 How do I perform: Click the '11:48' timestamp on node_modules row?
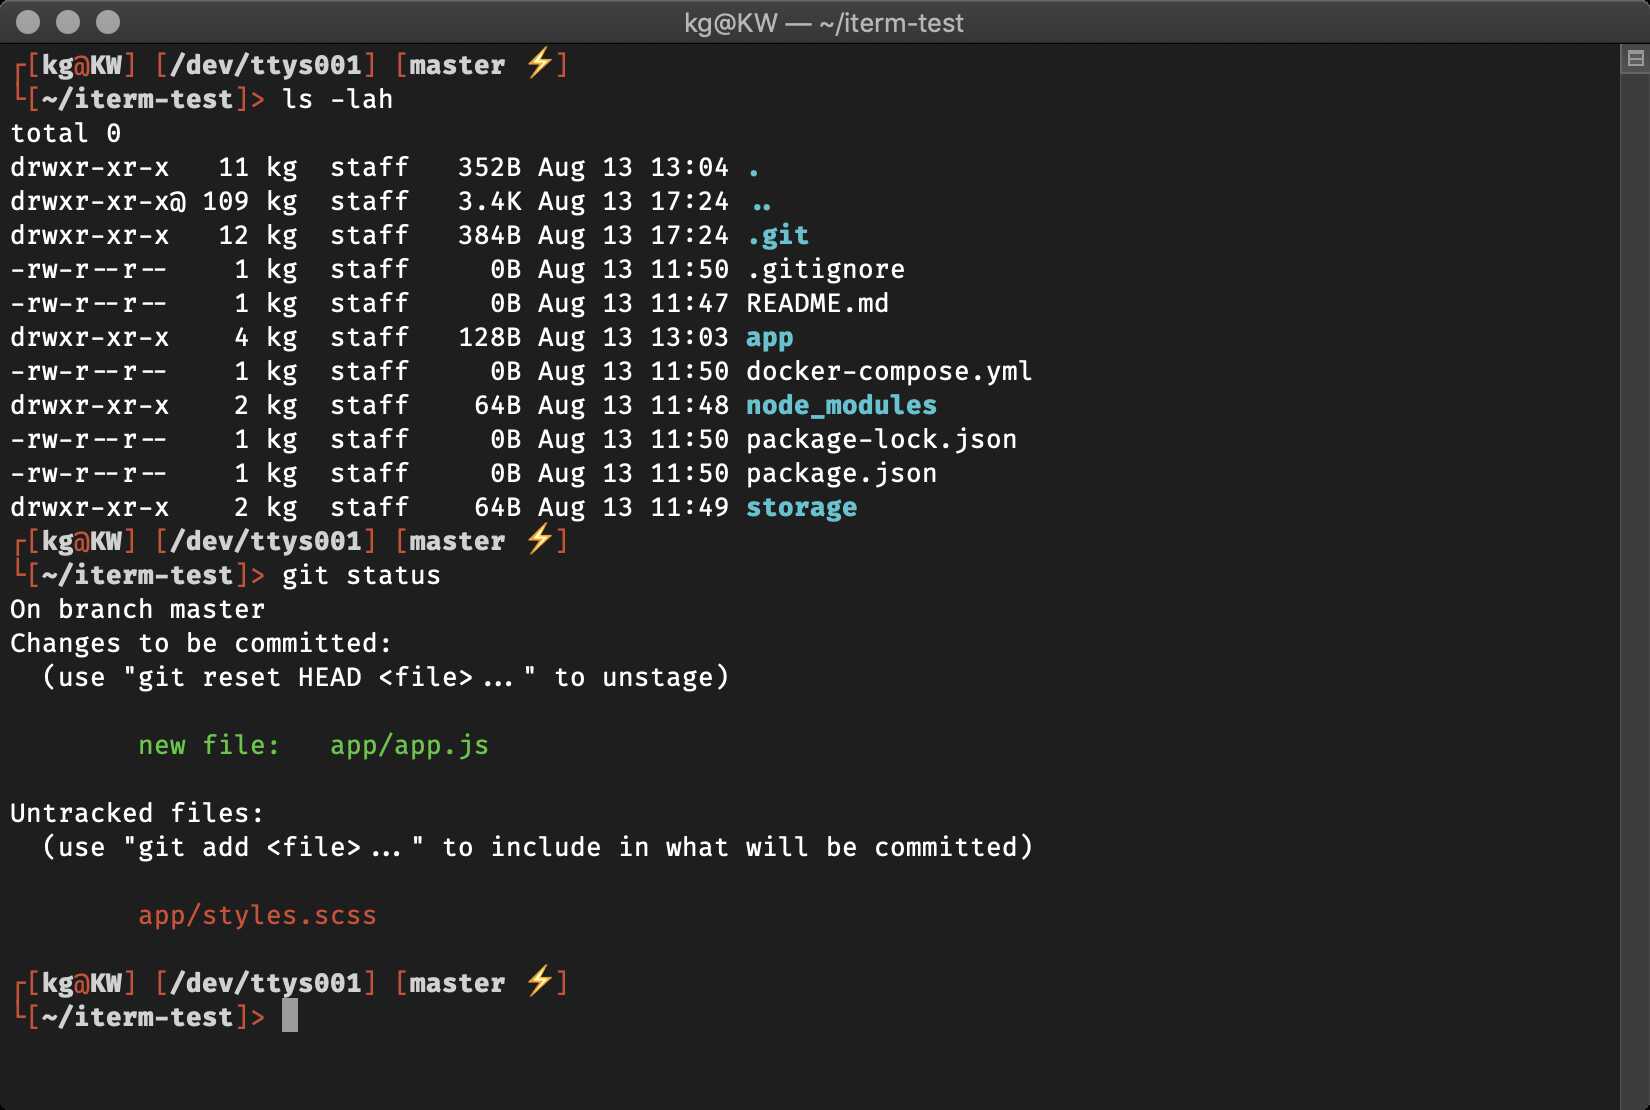690,405
